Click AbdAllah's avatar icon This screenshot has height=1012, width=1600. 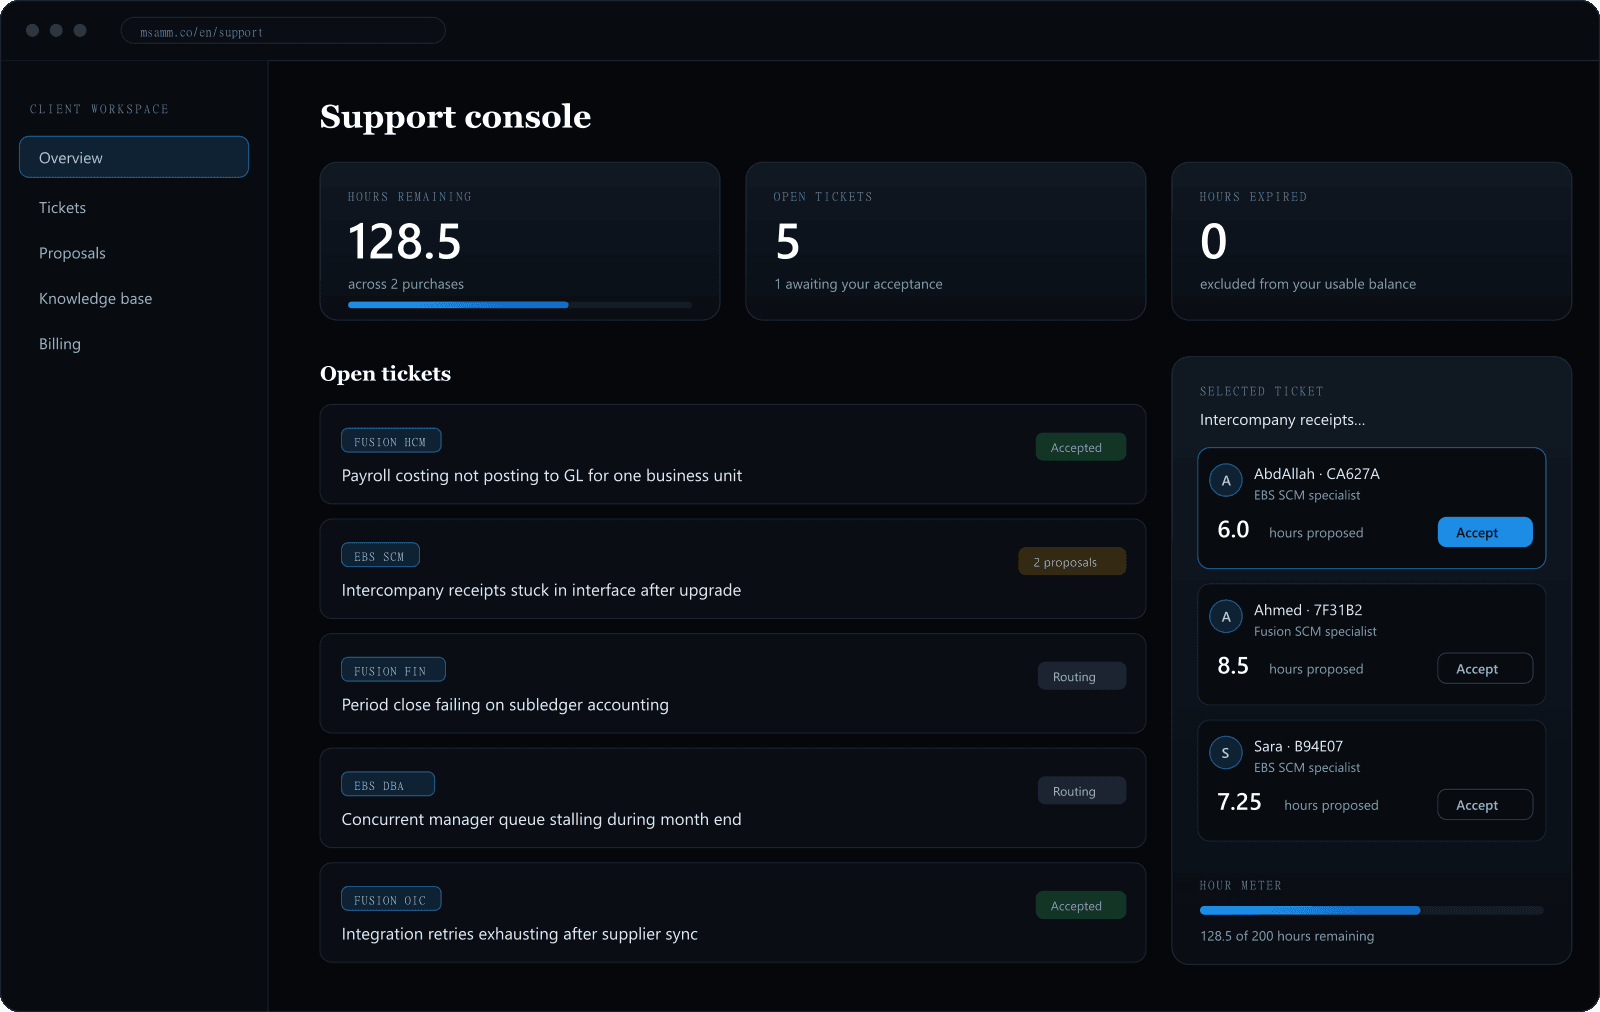(x=1226, y=481)
